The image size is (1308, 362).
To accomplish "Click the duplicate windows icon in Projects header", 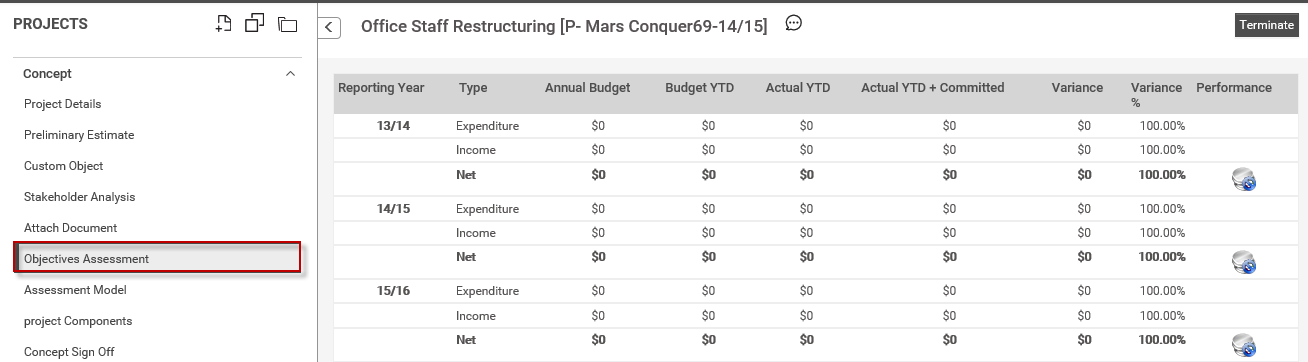I will pyautogui.click(x=255, y=23).
